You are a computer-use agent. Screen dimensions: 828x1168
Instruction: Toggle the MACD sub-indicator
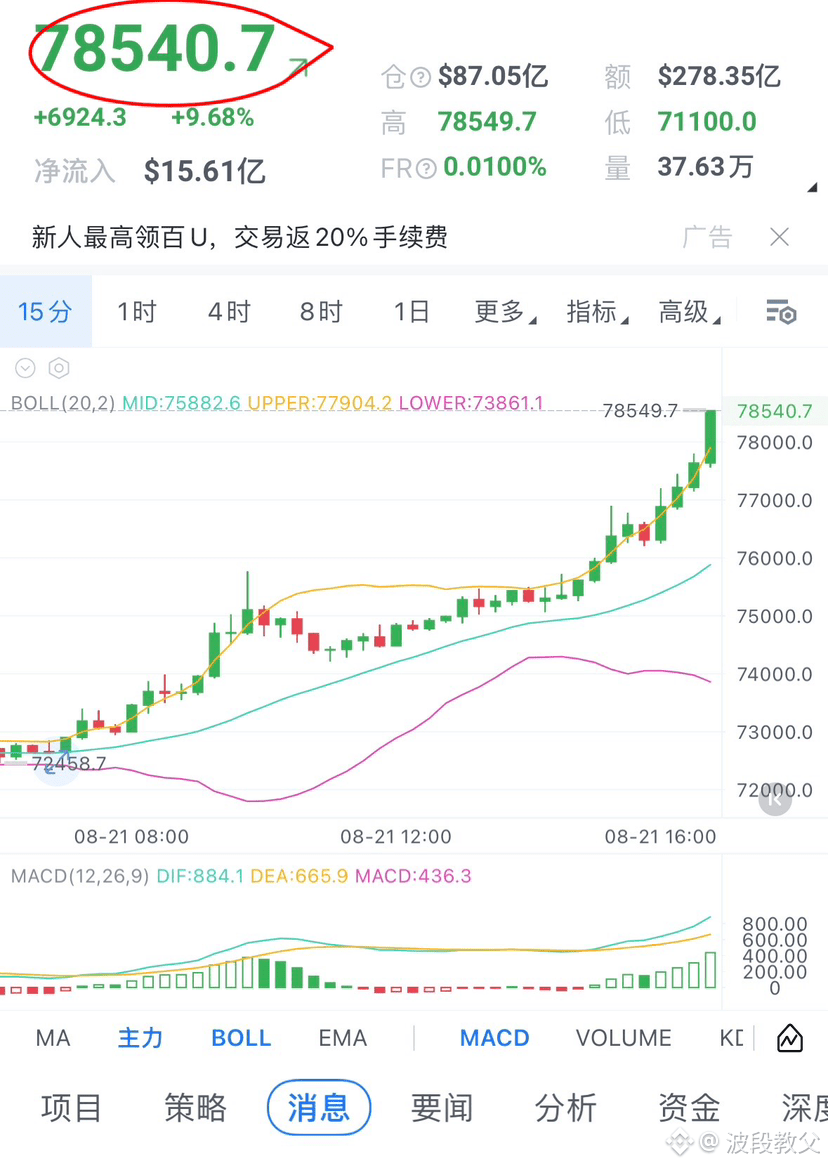[494, 1038]
